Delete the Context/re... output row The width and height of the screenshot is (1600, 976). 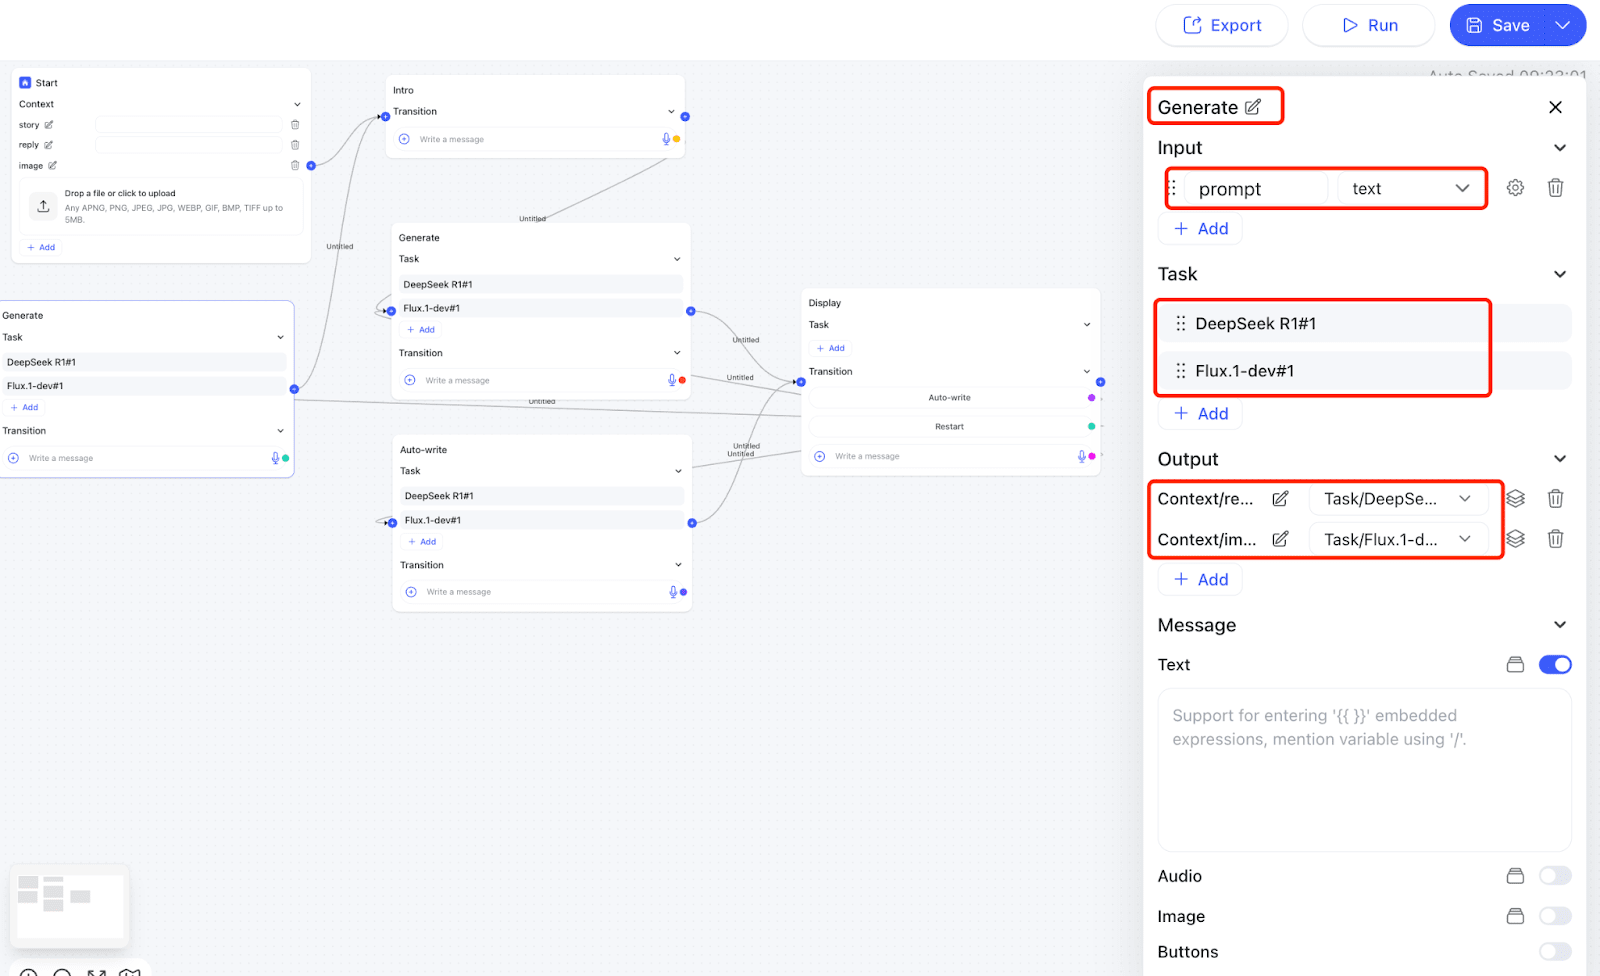(x=1555, y=498)
